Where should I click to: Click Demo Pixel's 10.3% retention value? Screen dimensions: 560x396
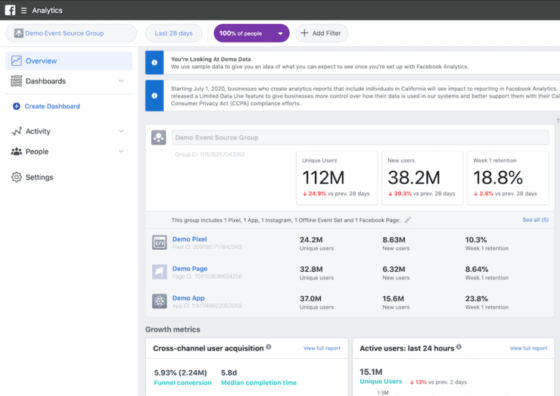(476, 240)
